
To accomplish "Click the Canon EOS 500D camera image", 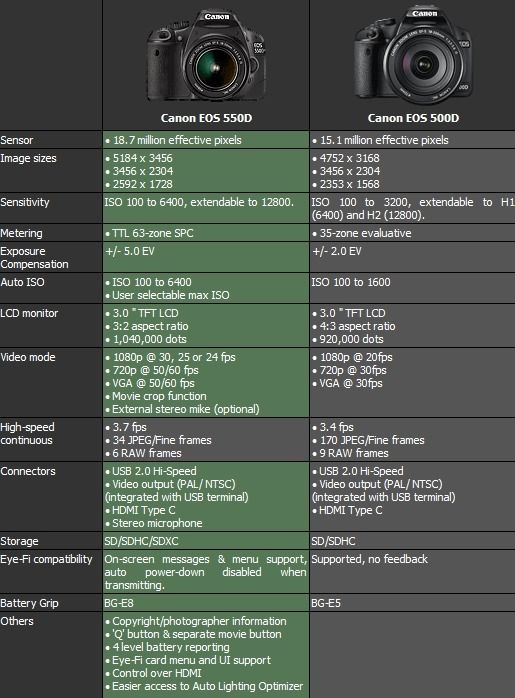I will point(413,54).
